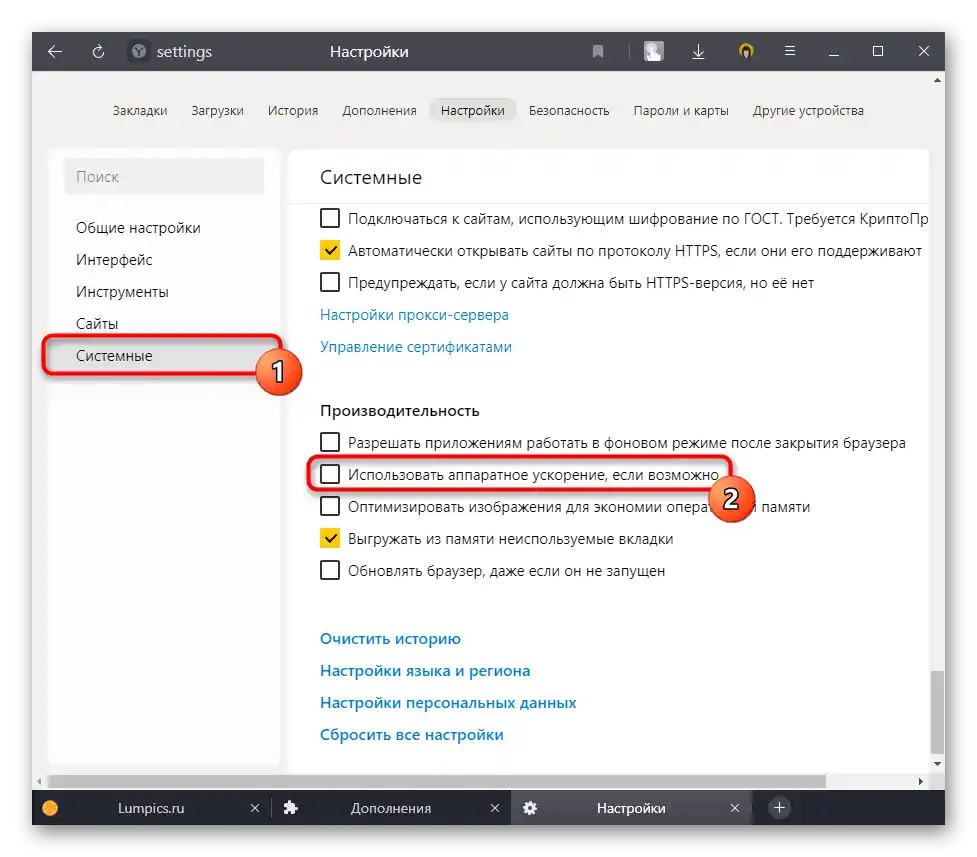Uncheck unload unused tabs from memory
977x857 pixels.
coord(330,538)
